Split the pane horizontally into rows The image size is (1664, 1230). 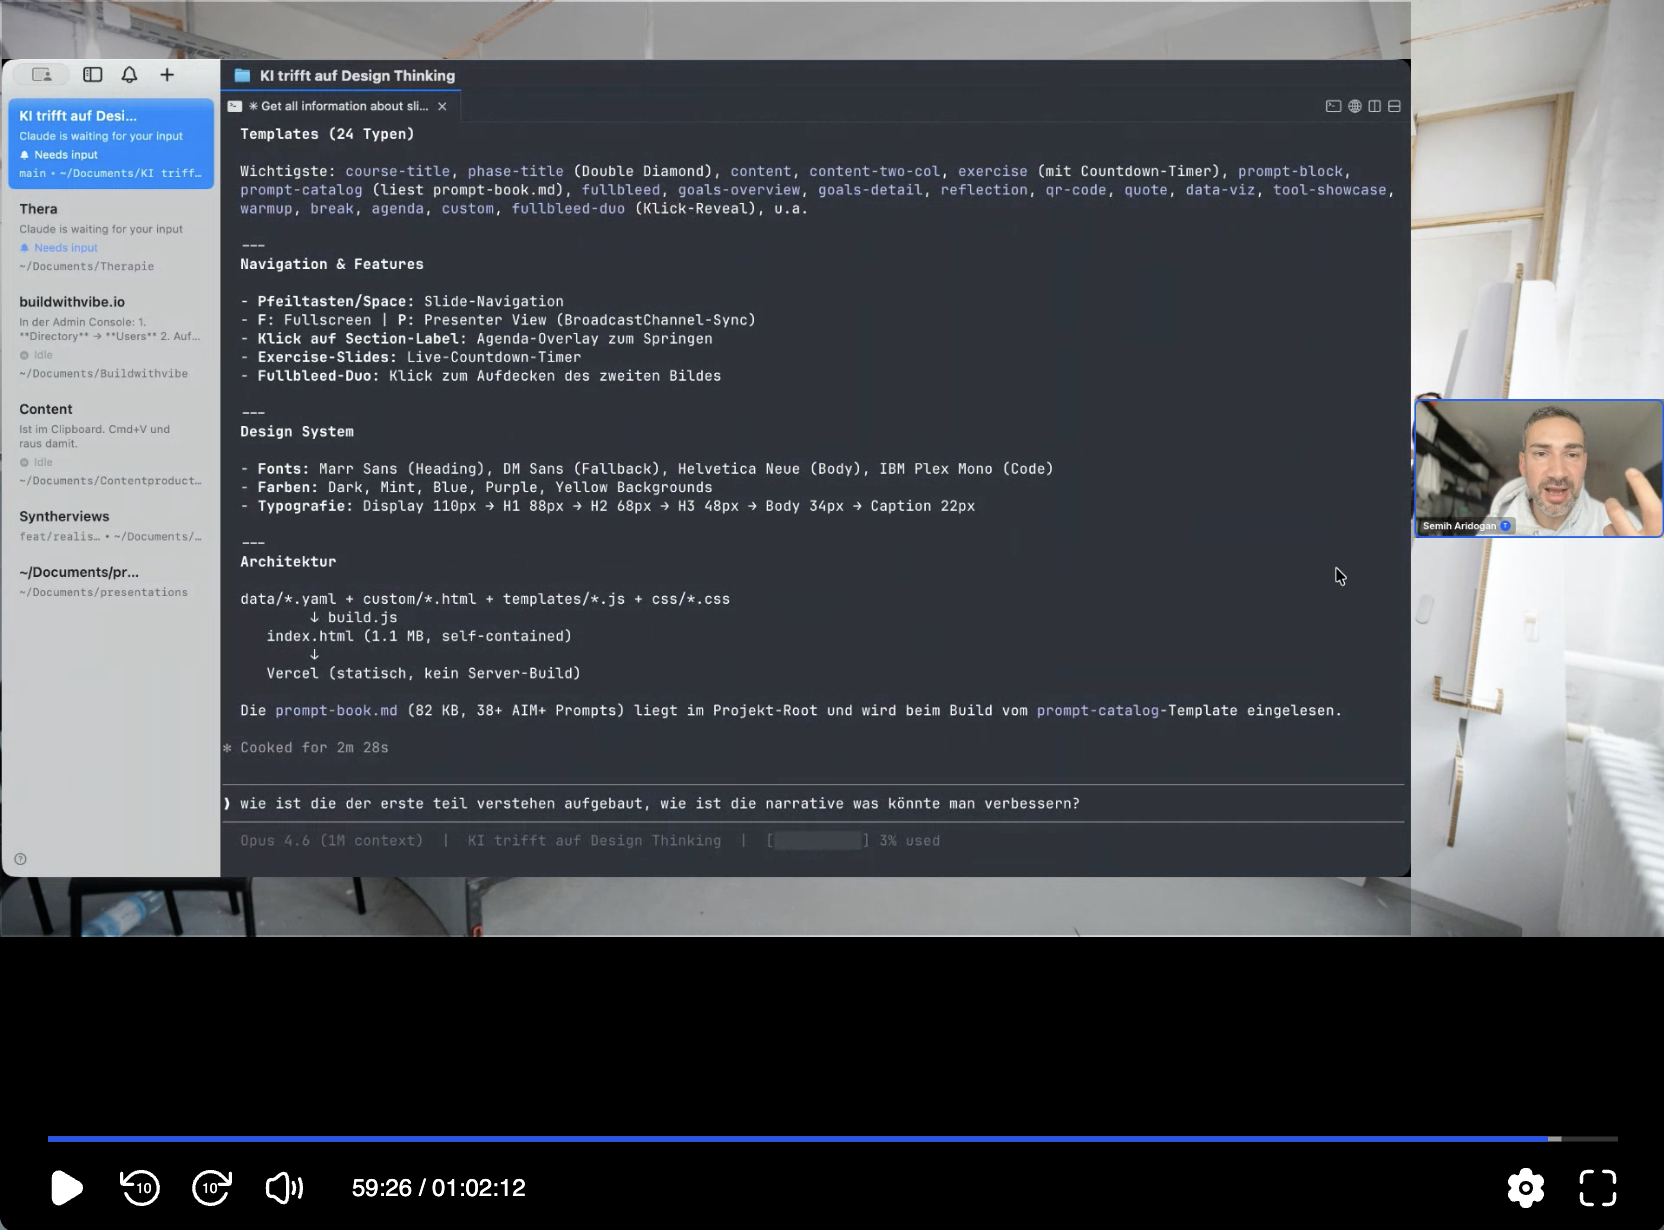[1394, 106]
